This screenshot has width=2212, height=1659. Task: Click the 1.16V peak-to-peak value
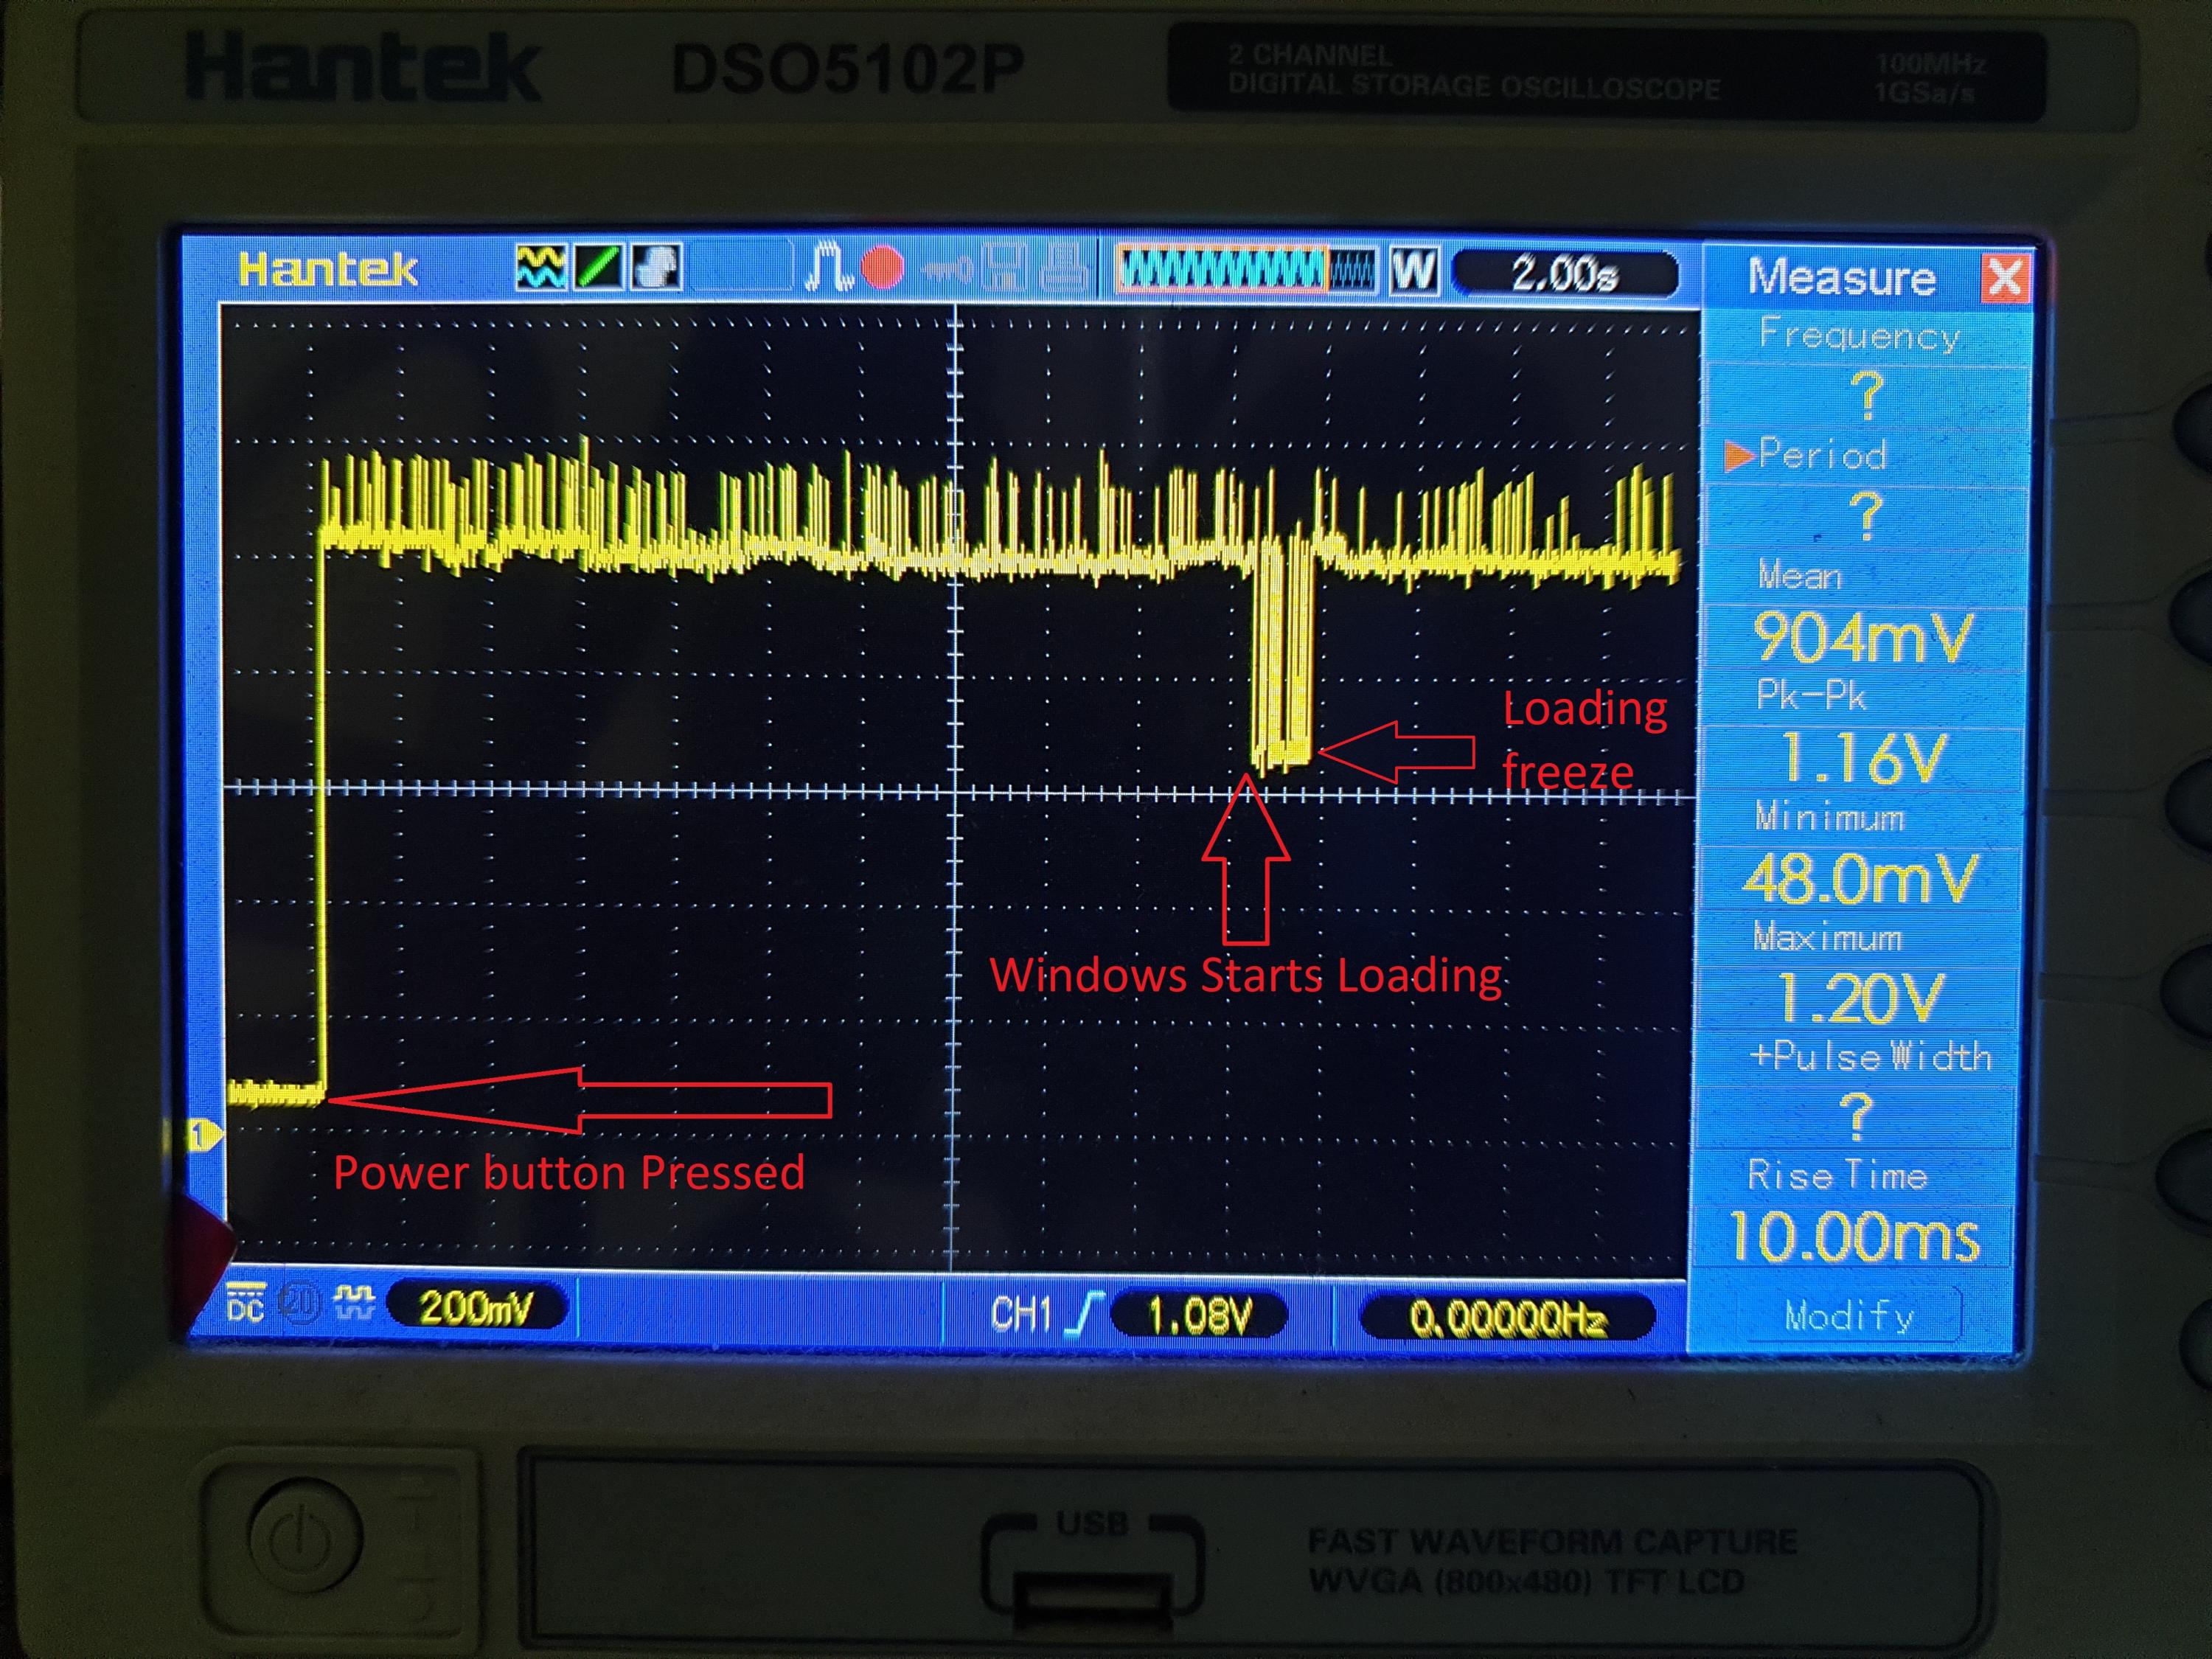pos(1863,757)
